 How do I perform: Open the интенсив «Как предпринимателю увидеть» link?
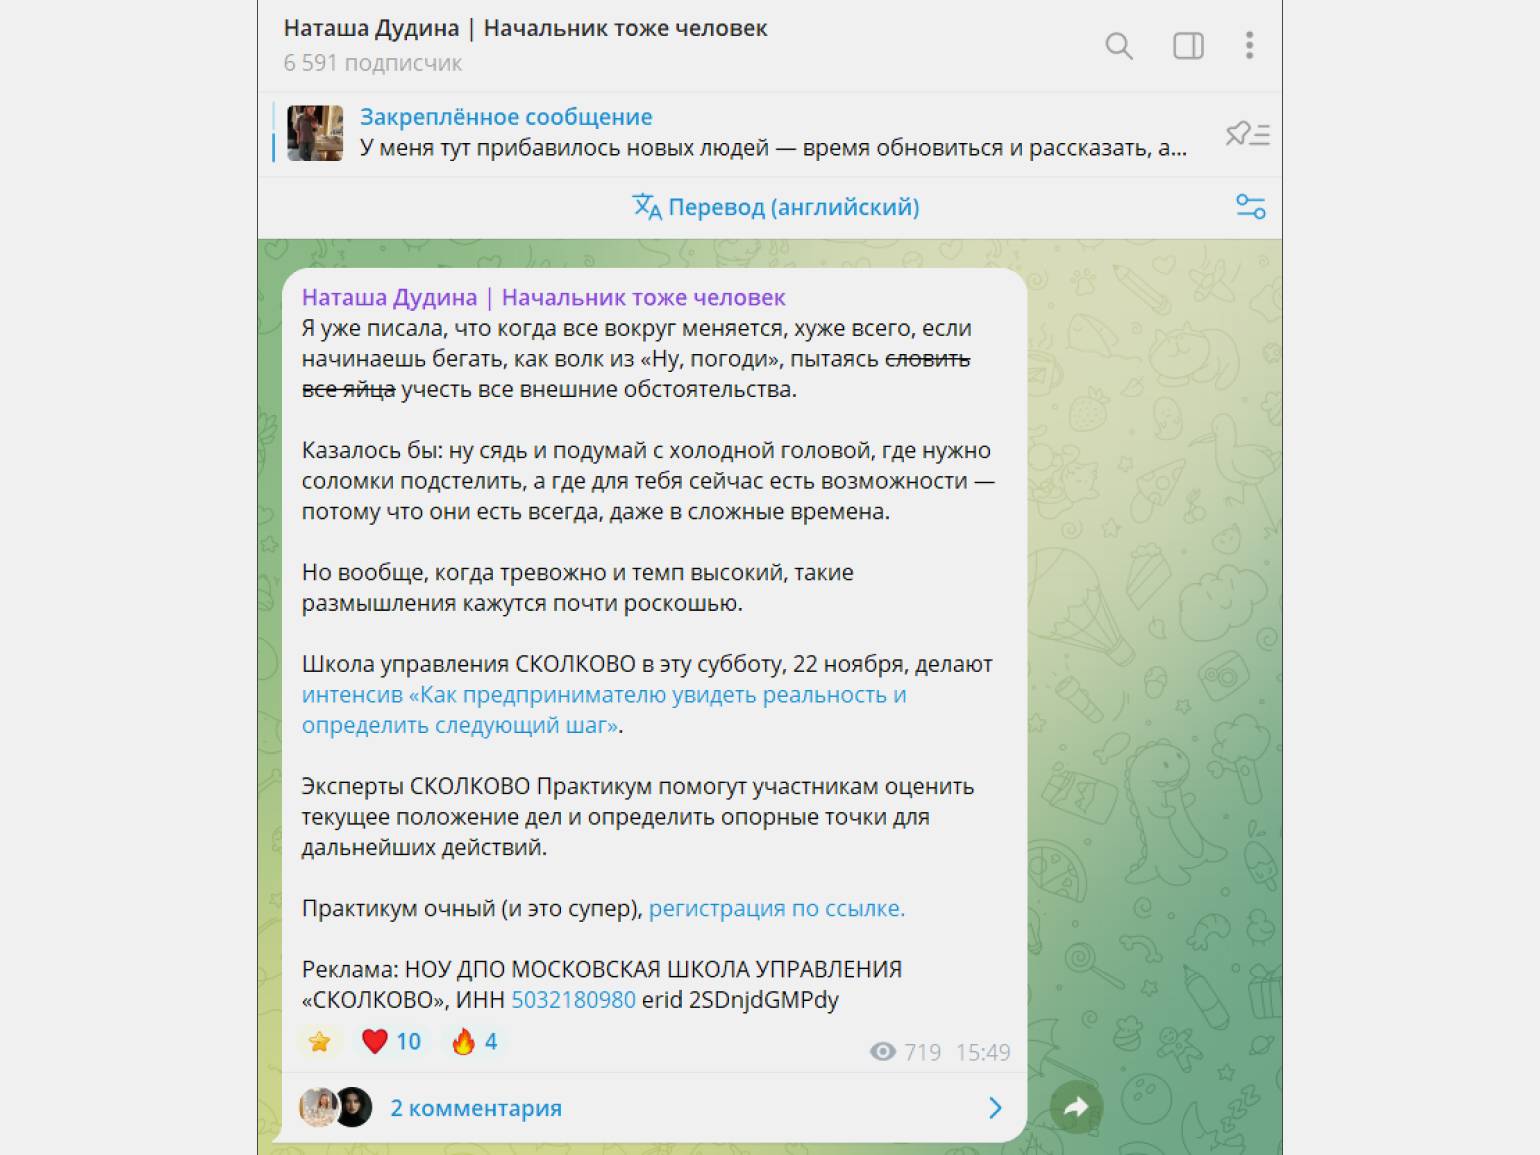pyautogui.click(x=604, y=710)
